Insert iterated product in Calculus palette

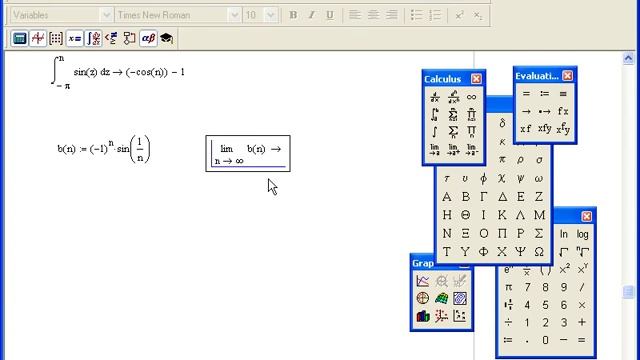point(471,115)
